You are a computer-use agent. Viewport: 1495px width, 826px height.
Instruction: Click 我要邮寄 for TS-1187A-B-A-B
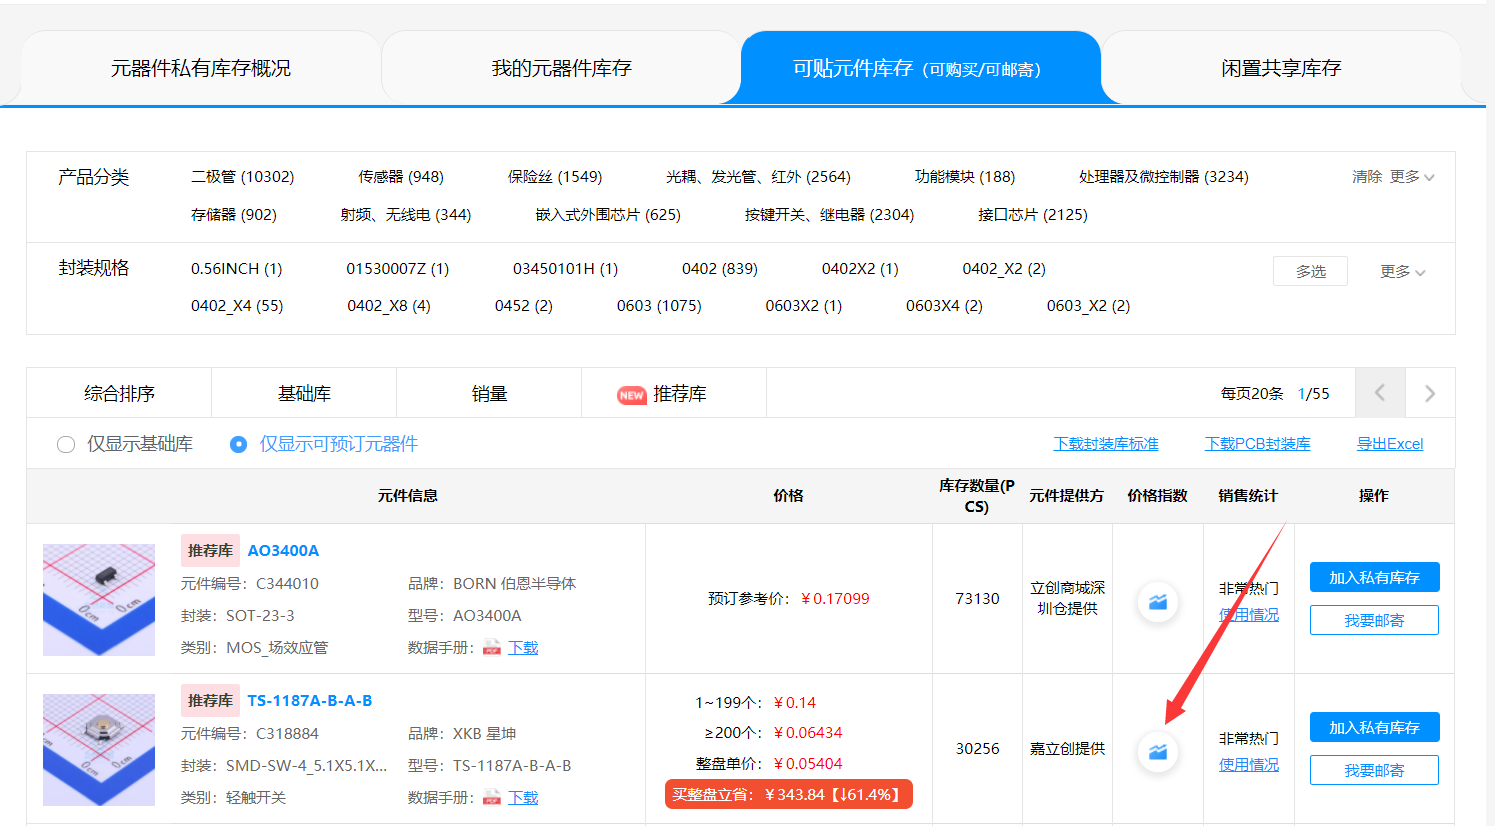(1374, 770)
